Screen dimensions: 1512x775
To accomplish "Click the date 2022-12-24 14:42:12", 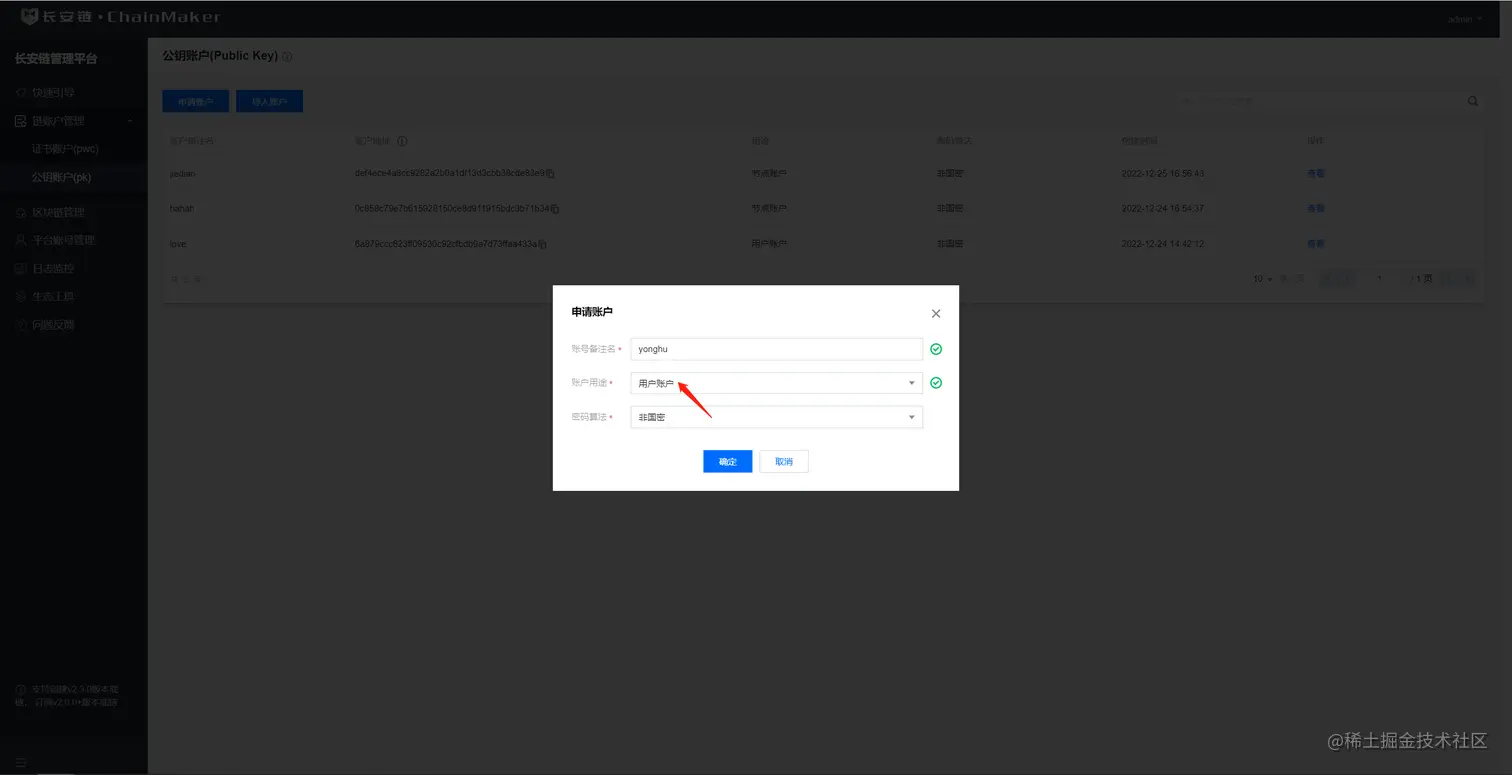I will 1163,244.
